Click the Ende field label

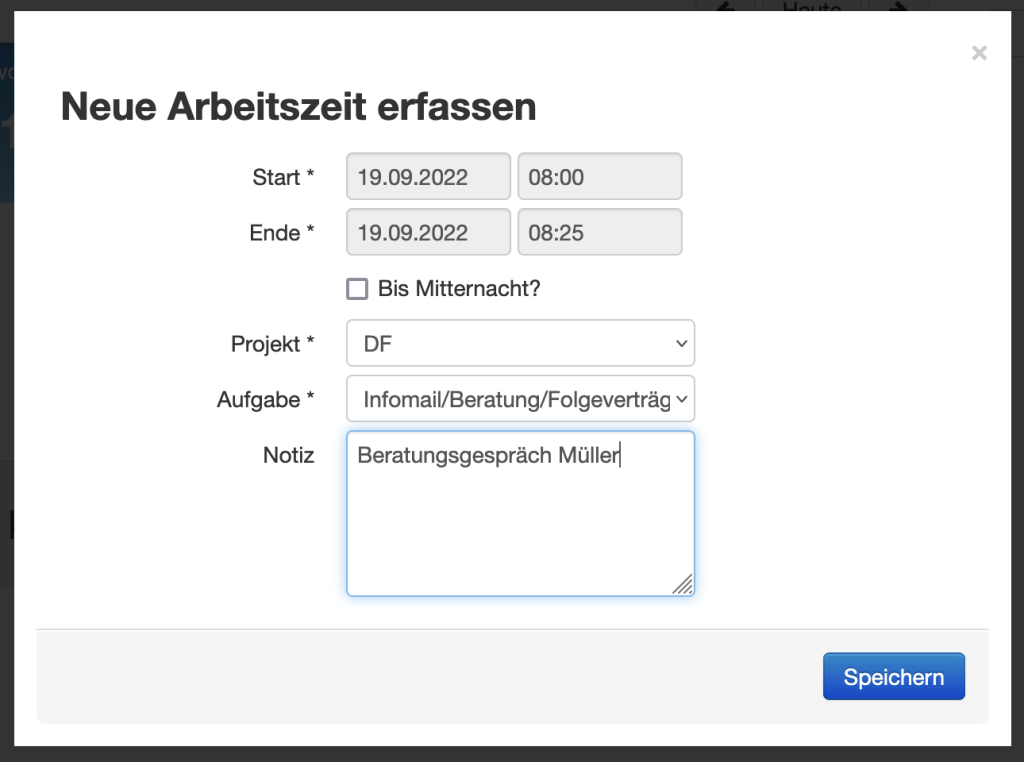pos(281,233)
